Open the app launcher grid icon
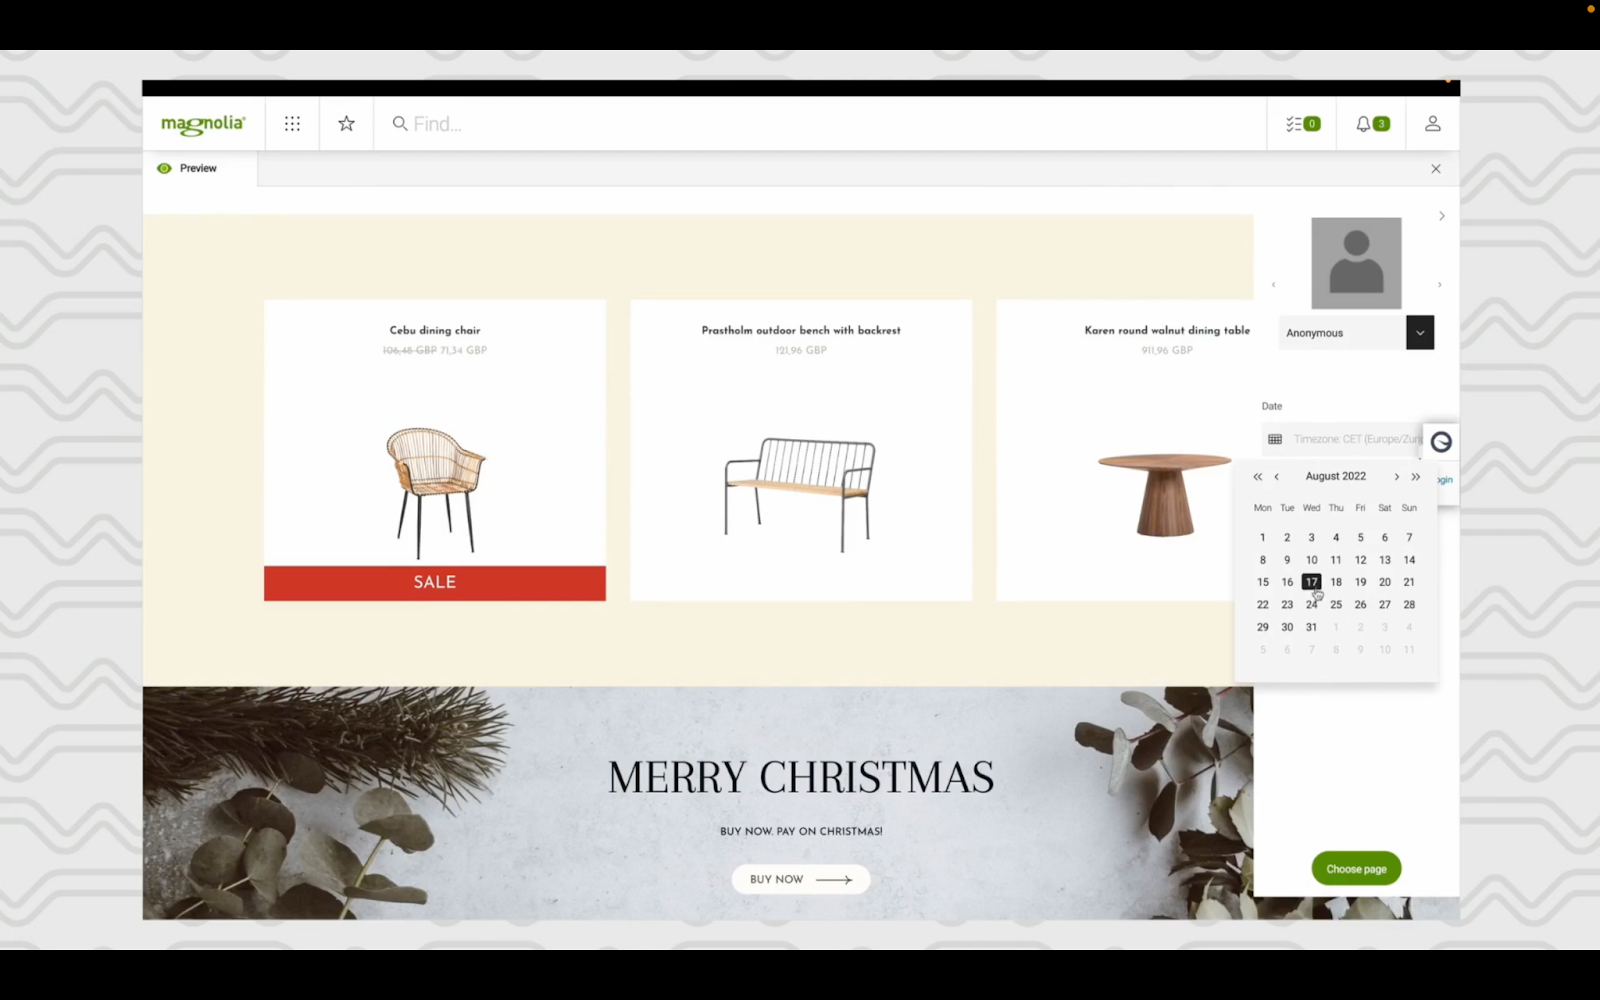The image size is (1600, 1000). point(292,124)
